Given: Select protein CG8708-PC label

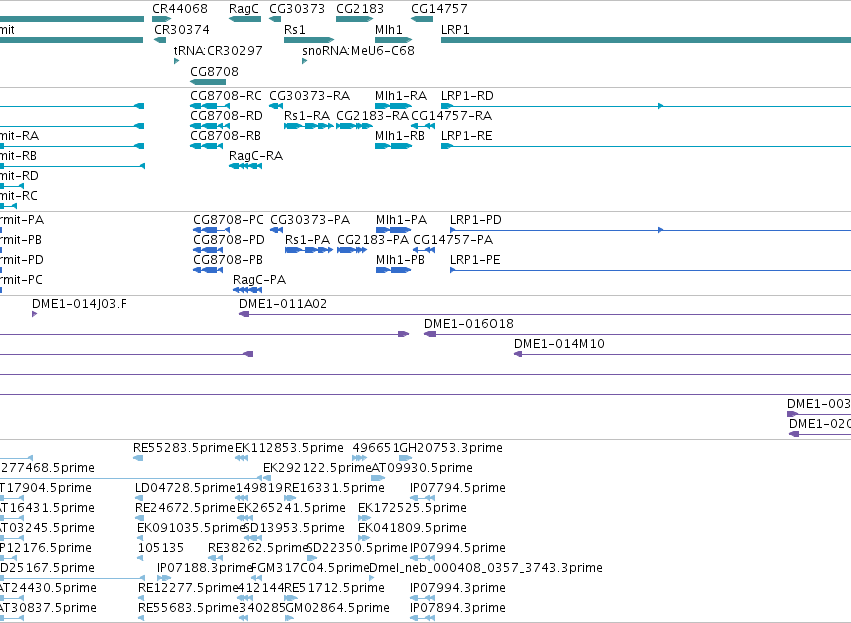Looking at the screenshot, I should click(228, 220).
